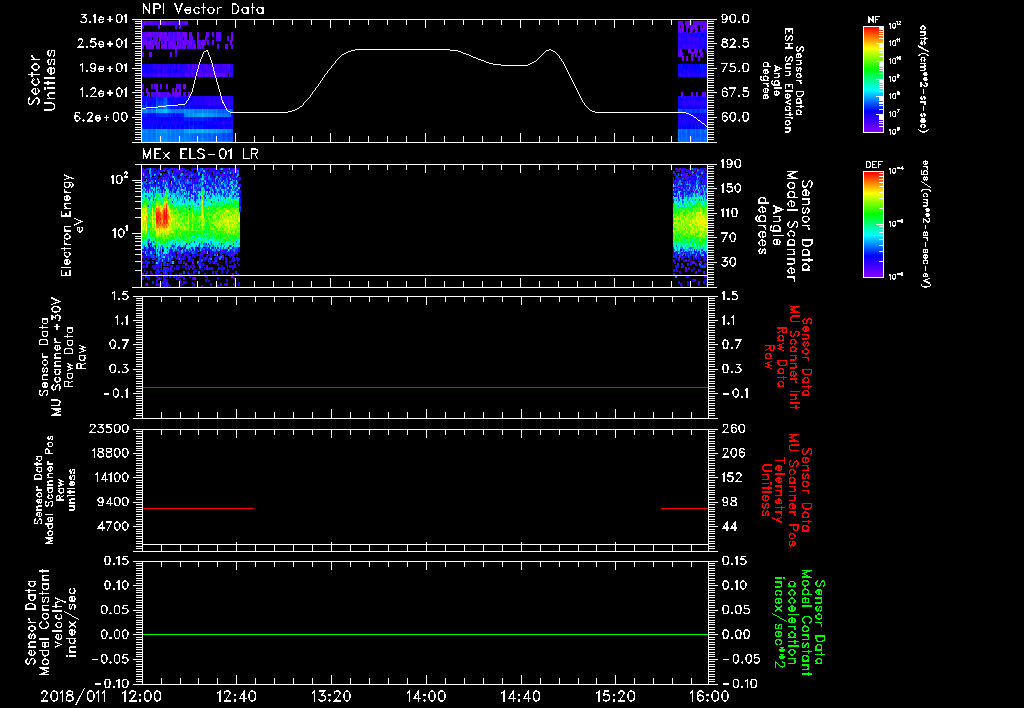Screen dimensions: 1024x708
Task: Click the "DEF" label above the color bar
Action: click(874, 165)
